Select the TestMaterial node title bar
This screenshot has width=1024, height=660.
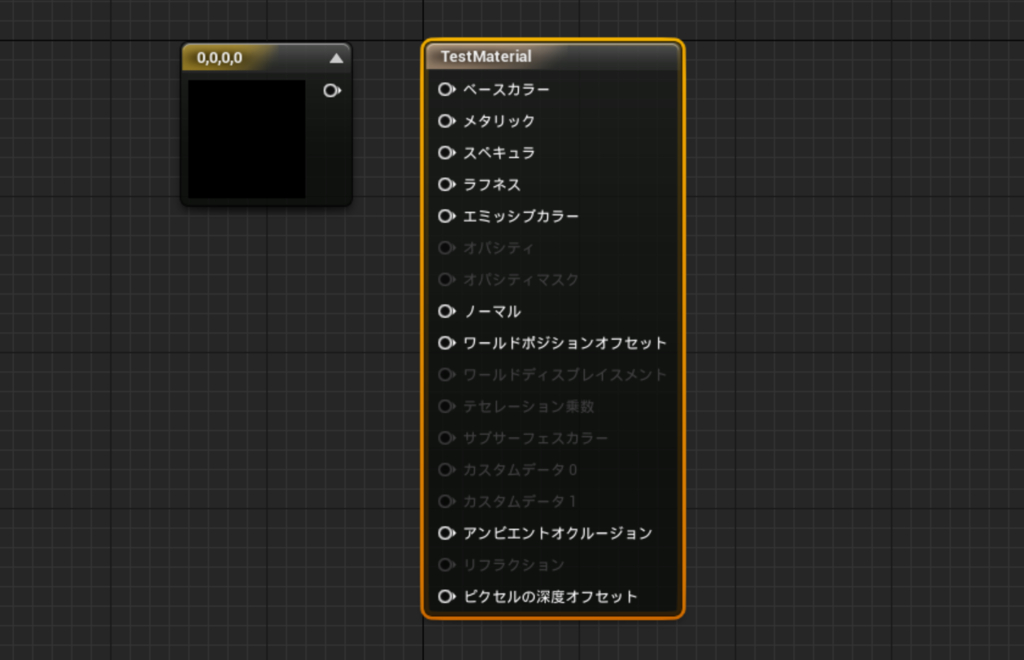click(x=553, y=57)
